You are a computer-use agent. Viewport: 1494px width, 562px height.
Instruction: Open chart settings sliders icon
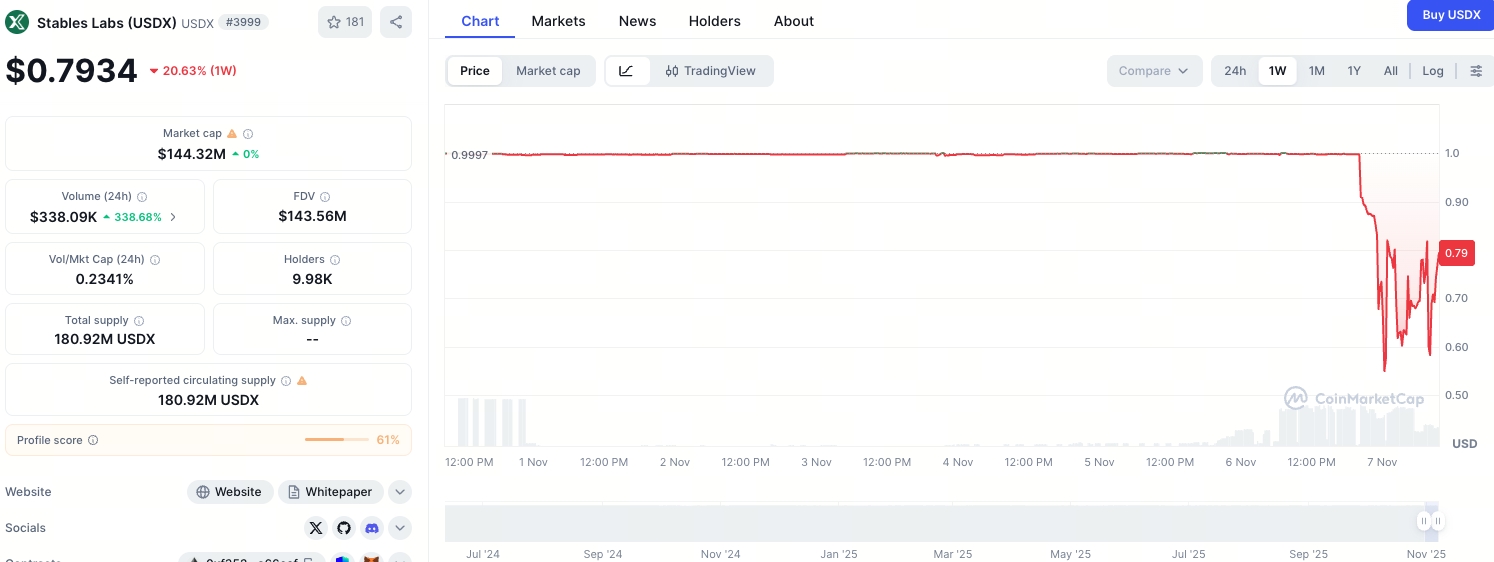click(x=1476, y=71)
